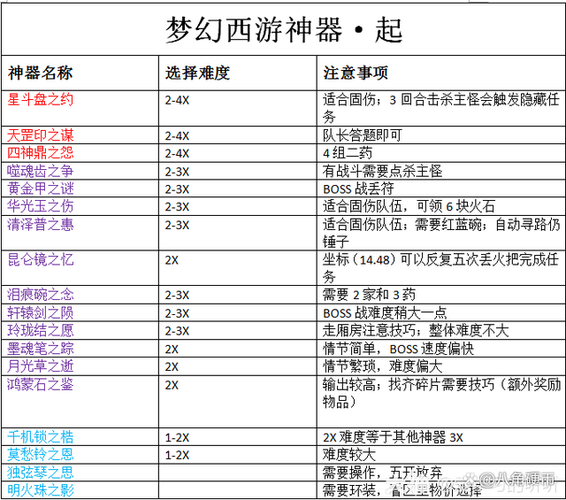566x500 pixels.
Task: Click 2X difficulty in 墨魂笔之踪 row
Action: [x=171, y=349]
